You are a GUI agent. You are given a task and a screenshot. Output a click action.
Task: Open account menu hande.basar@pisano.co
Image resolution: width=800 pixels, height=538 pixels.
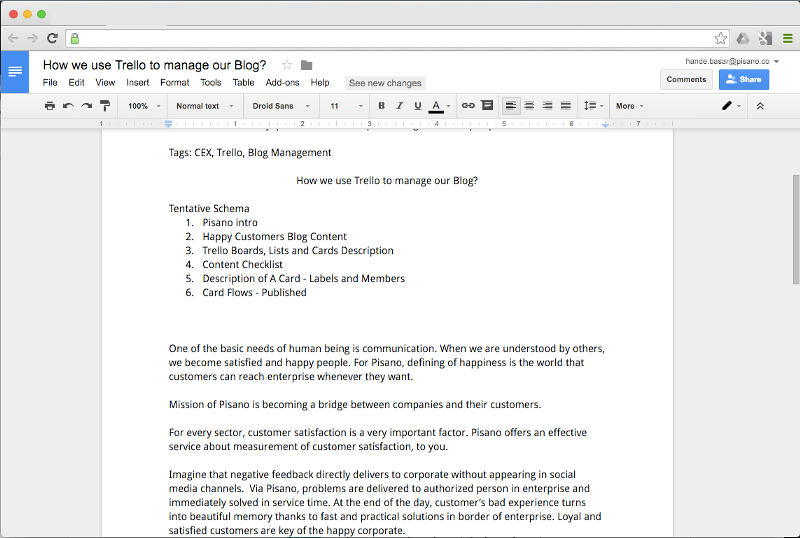(732, 61)
